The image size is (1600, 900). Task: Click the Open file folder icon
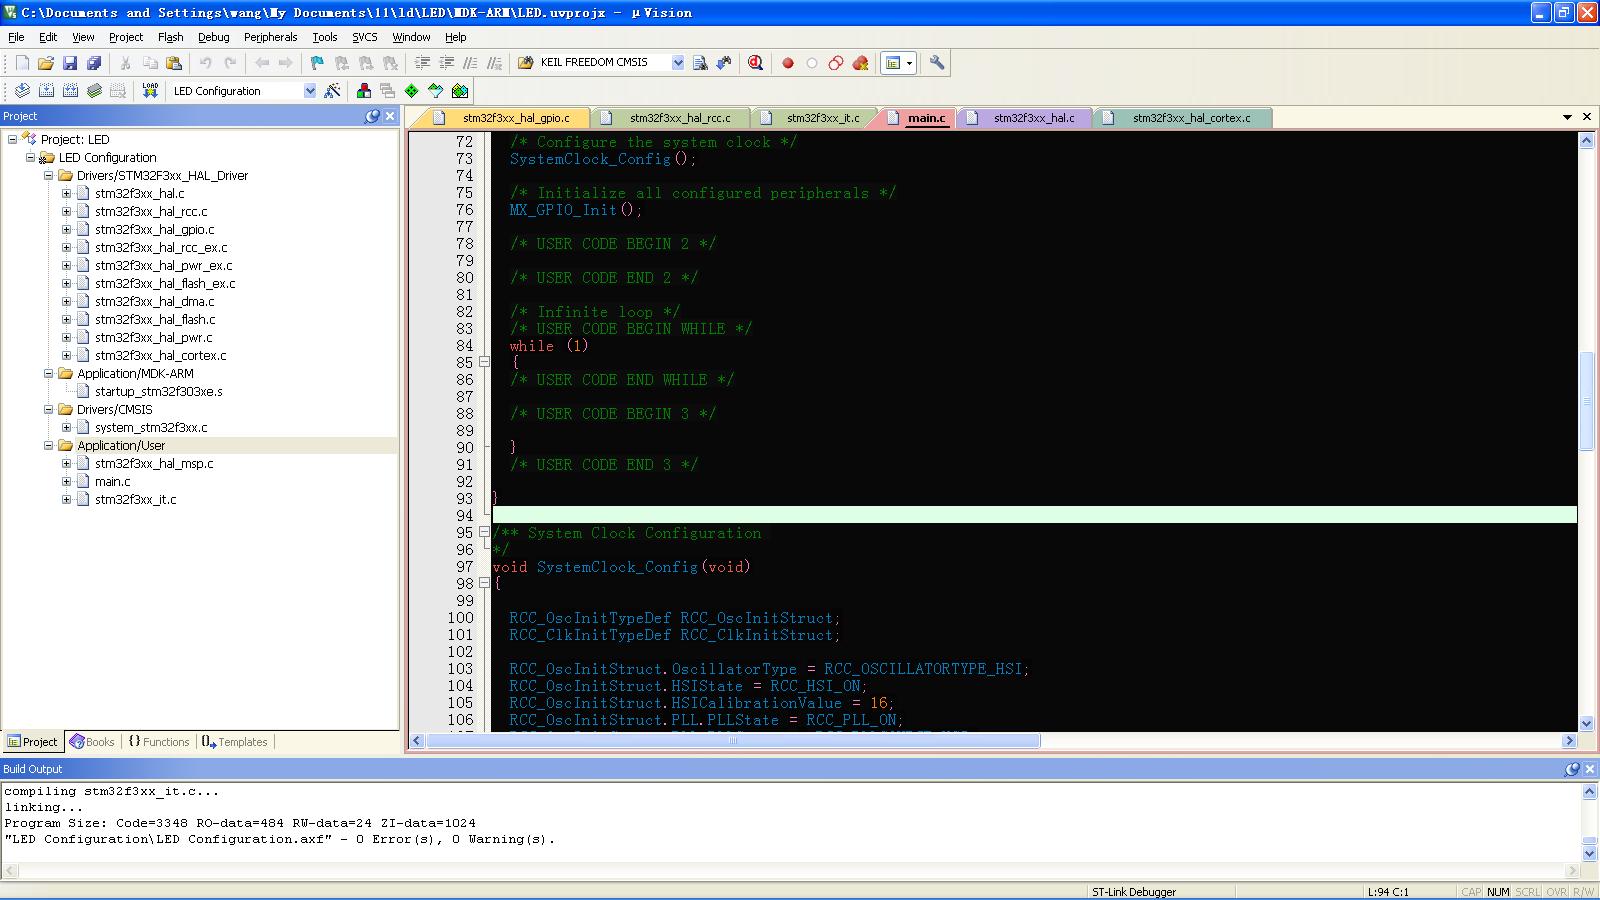pyautogui.click(x=46, y=63)
